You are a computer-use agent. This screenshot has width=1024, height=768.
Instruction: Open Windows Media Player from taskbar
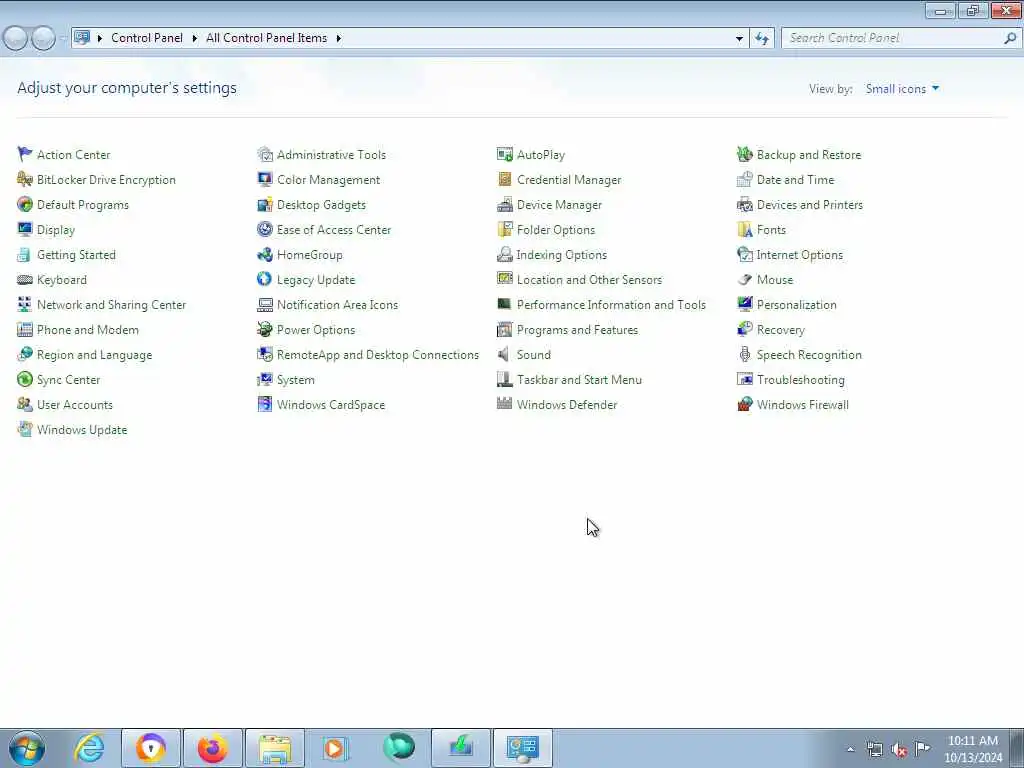[335, 748]
